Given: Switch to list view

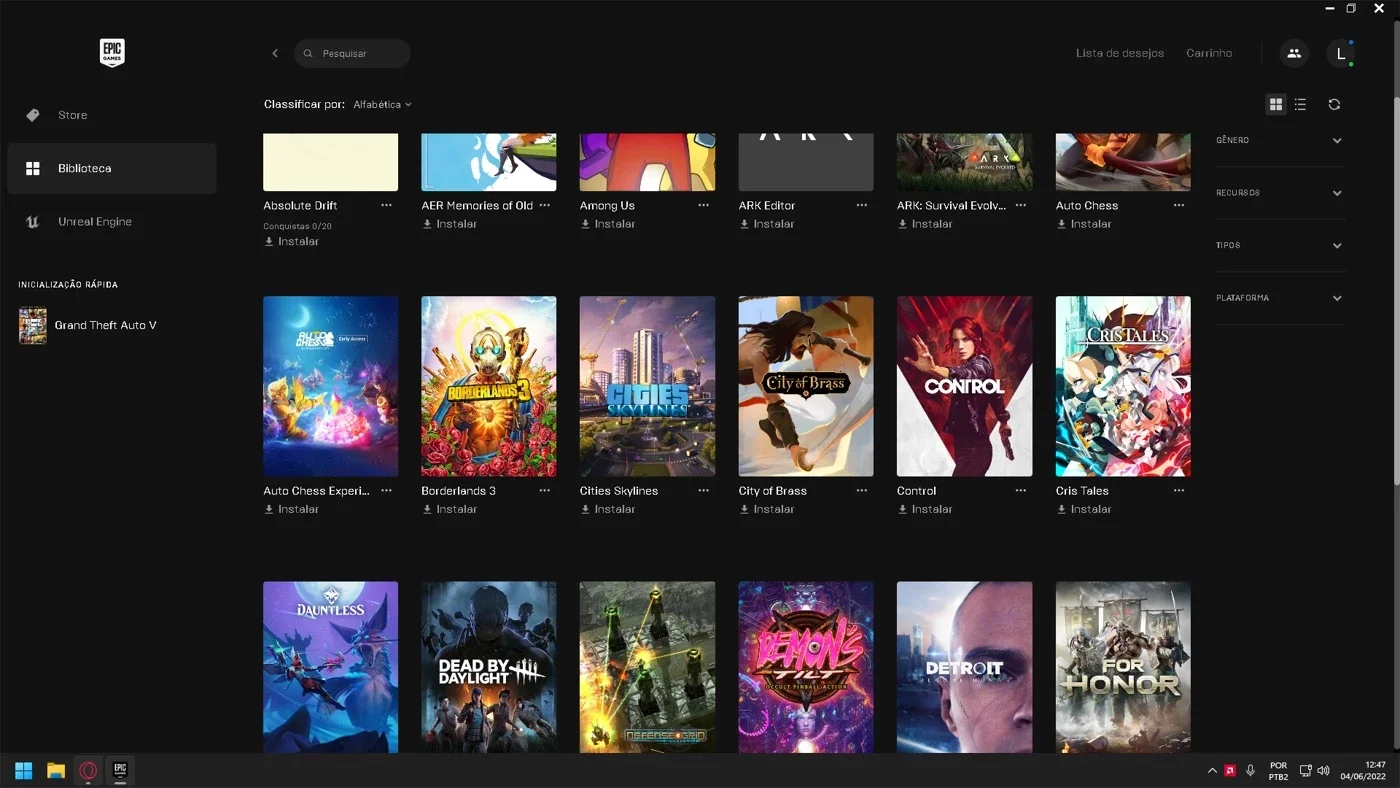Looking at the screenshot, I should pyautogui.click(x=1300, y=104).
